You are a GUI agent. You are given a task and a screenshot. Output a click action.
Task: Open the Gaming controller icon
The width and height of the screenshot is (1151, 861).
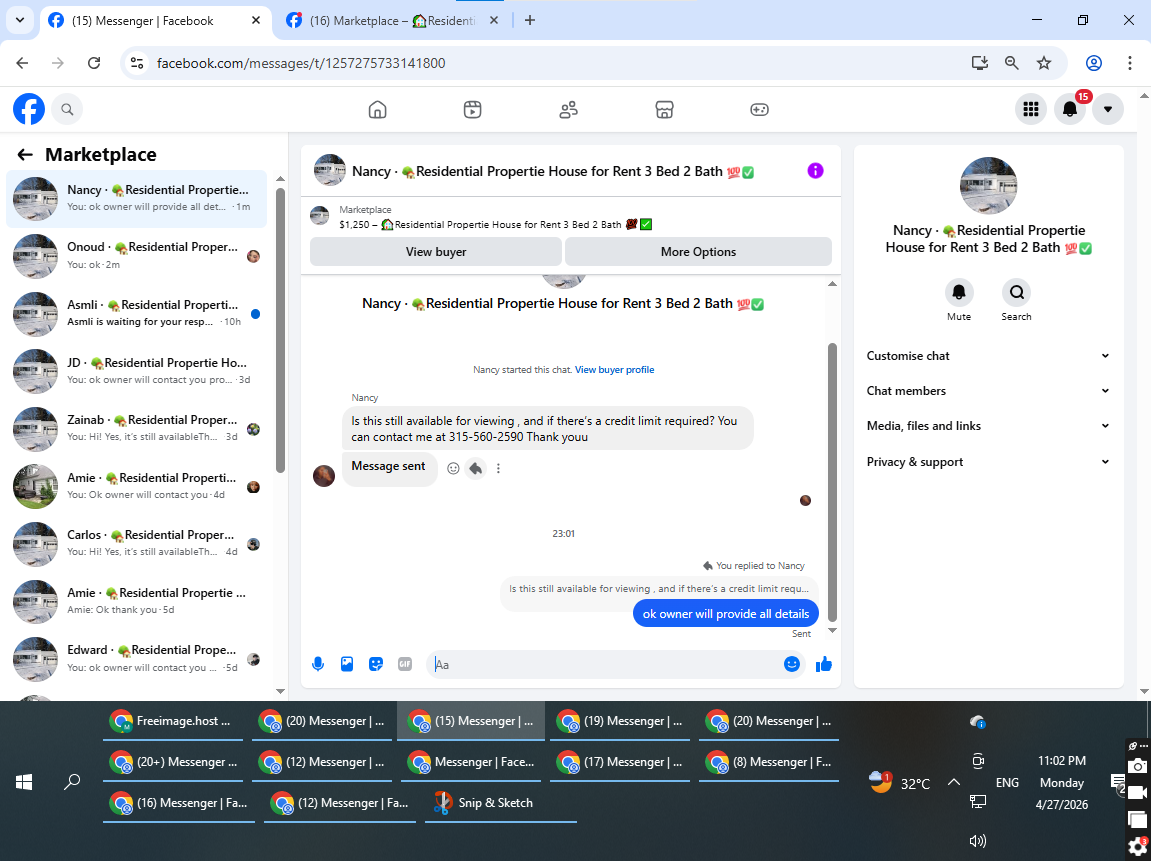coord(759,109)
